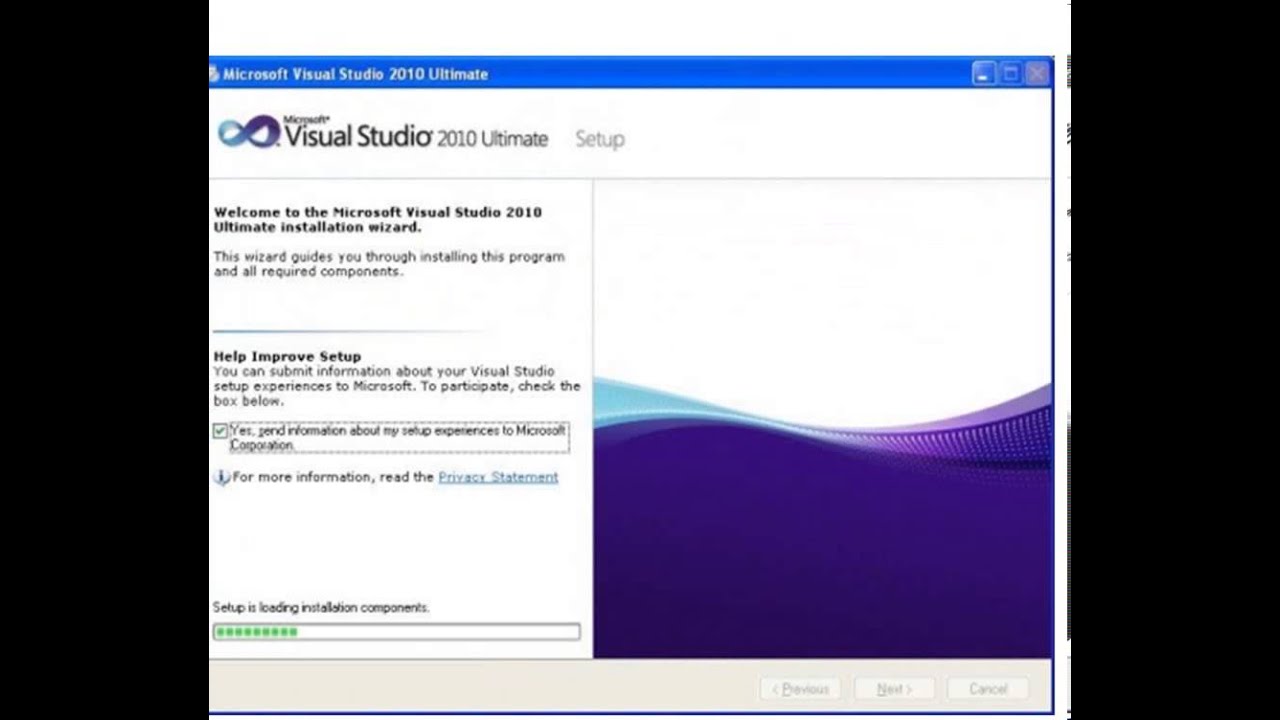Click the installation loading progress bar

[x=396, y=632]
